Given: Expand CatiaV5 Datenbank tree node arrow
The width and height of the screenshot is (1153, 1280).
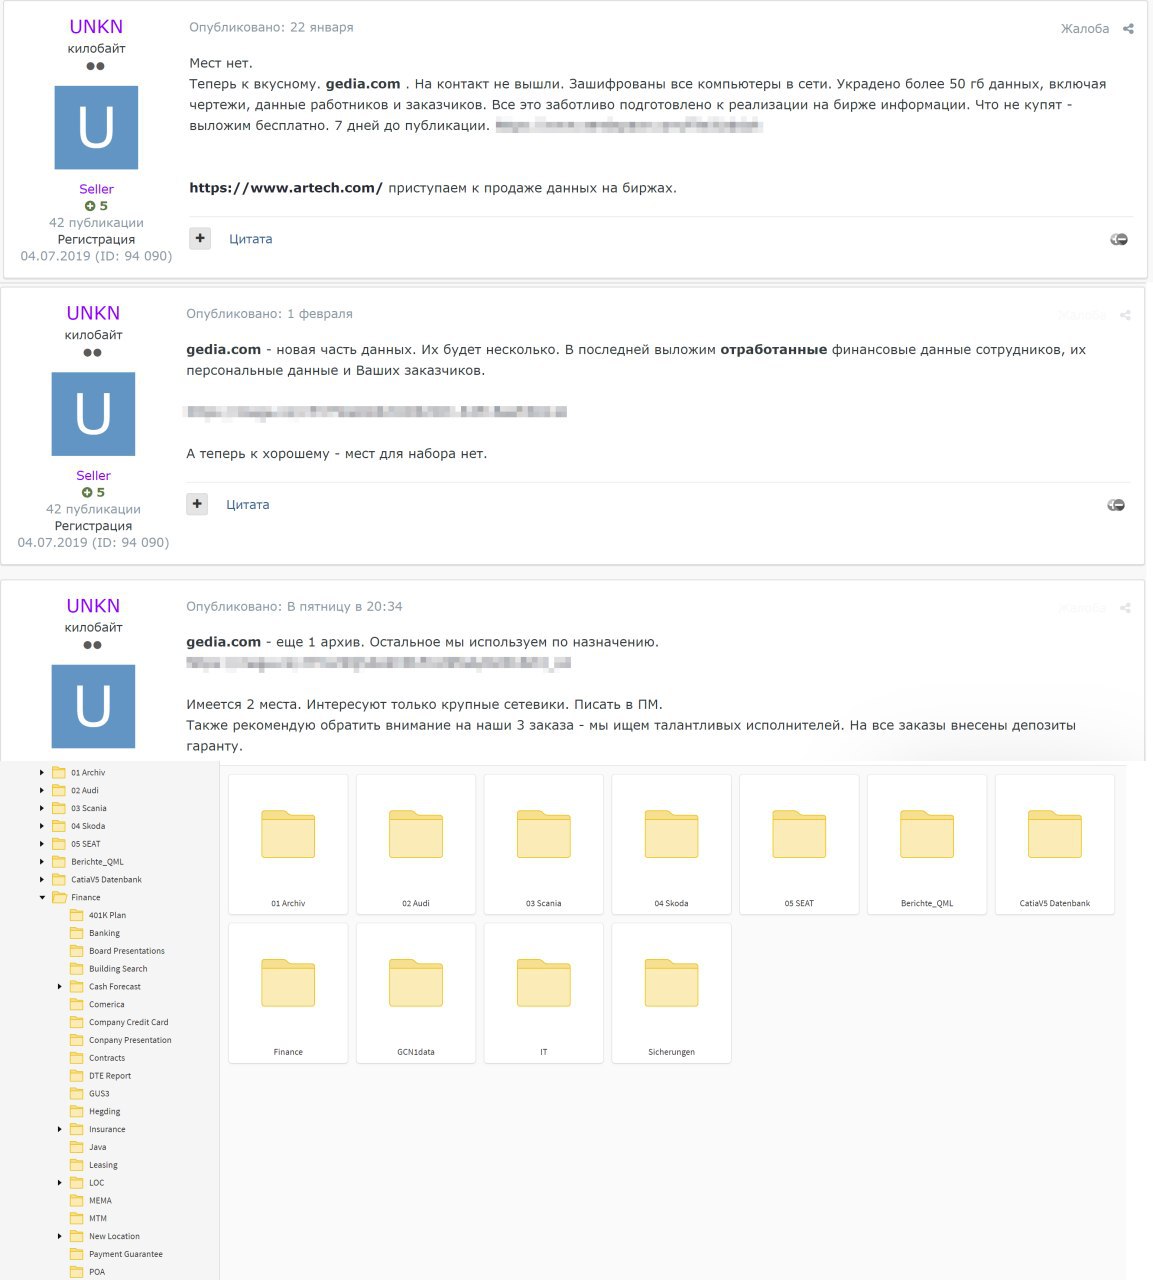Looking at the screenshot, I should pos(42,880).
